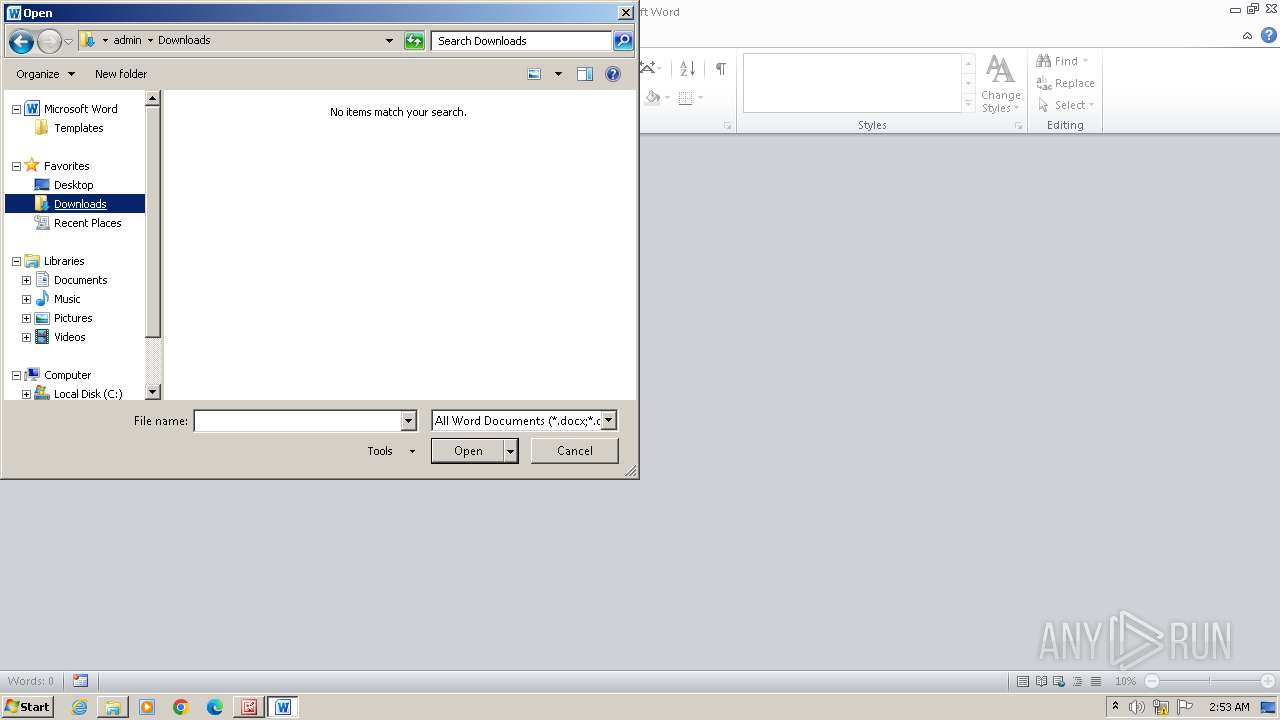Click the 10% zoom level in Word's status bar
Image resolution: width=1280 pixels, height=720 pixels.
[1125, 681]
